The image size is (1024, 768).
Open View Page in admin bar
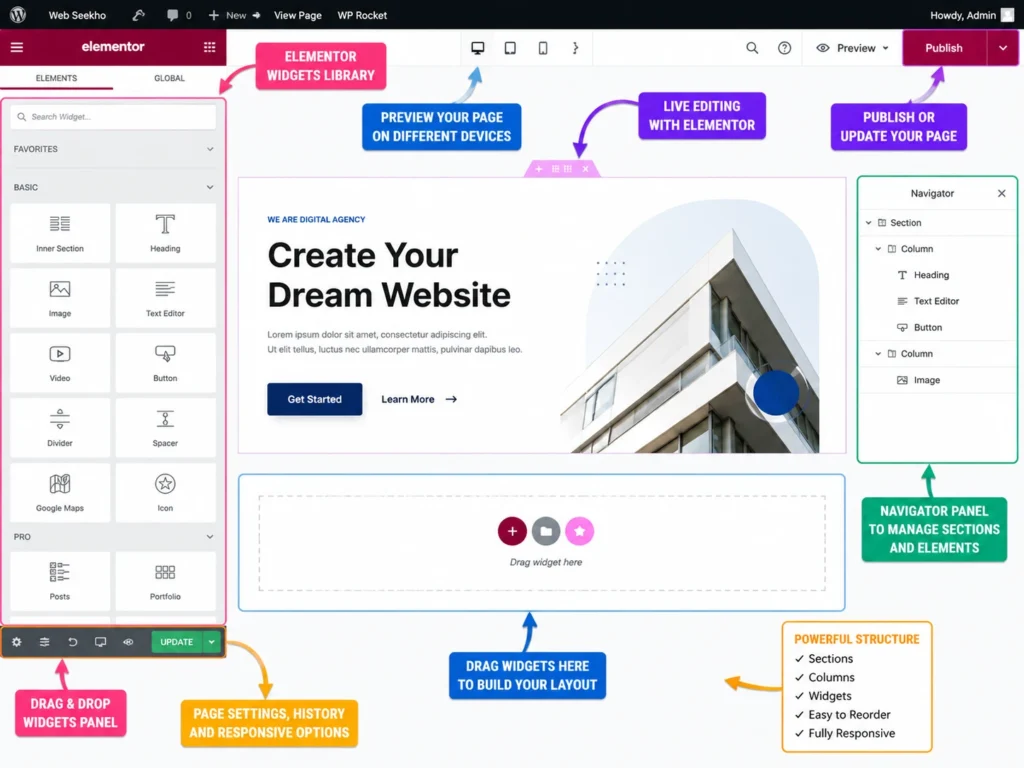[298, 15]
